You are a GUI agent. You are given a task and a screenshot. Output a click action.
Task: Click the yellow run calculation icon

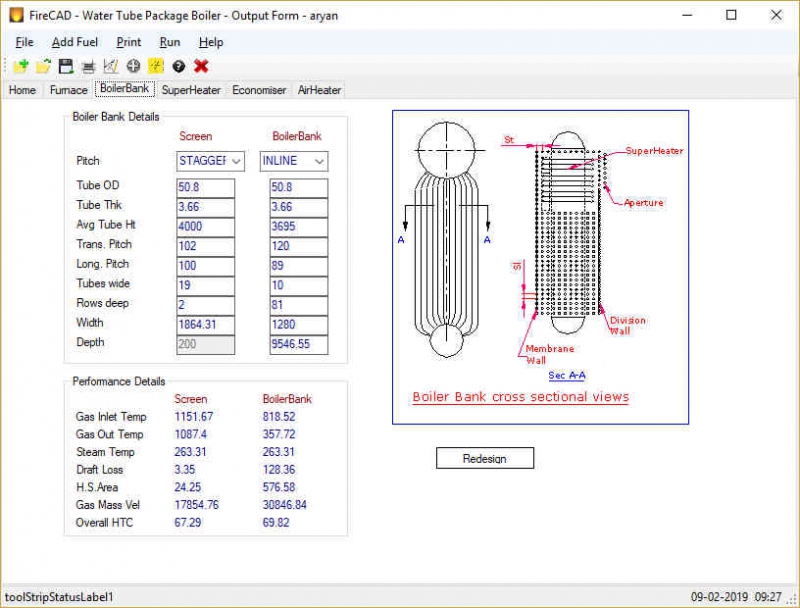tap(154, 66)
